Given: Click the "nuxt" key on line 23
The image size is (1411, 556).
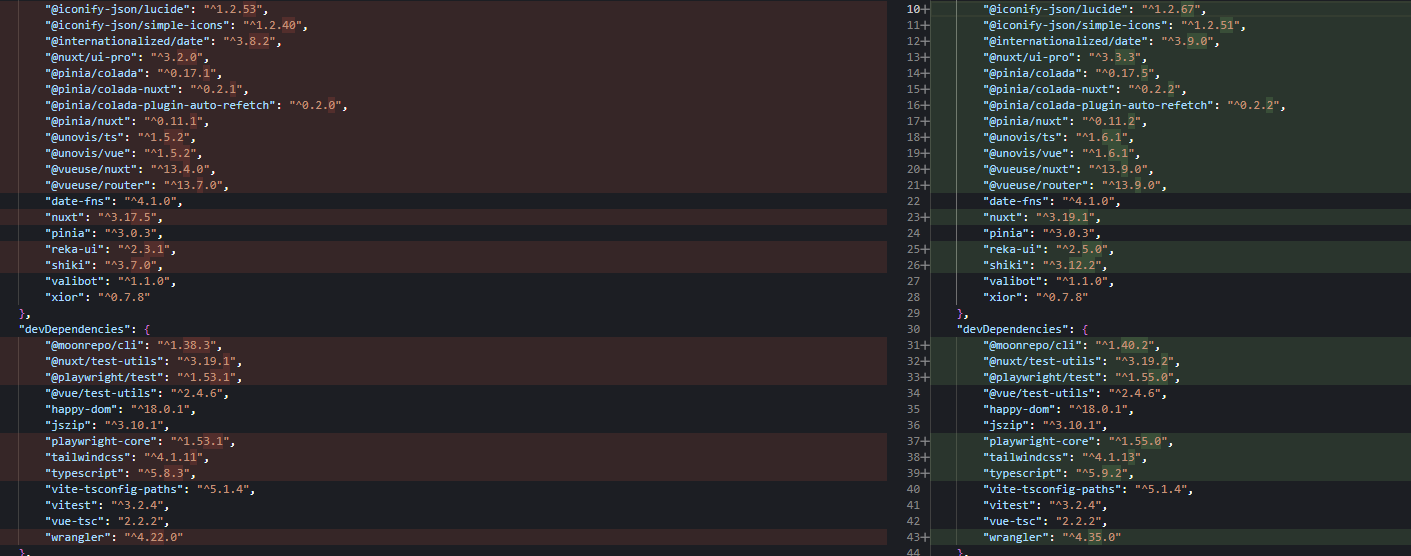Looking at the screenshot, I should pos(1003,217).
